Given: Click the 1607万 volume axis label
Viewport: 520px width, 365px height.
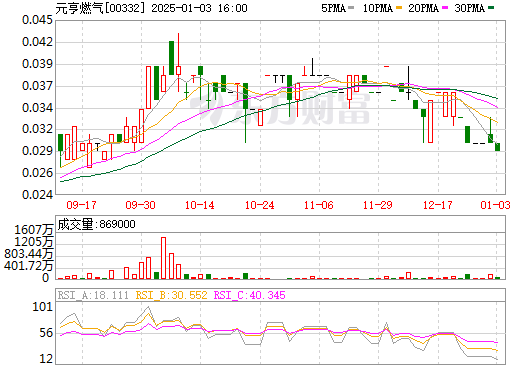Looking at the screenshot, I should pyautogui.click(x=34, y=230).
